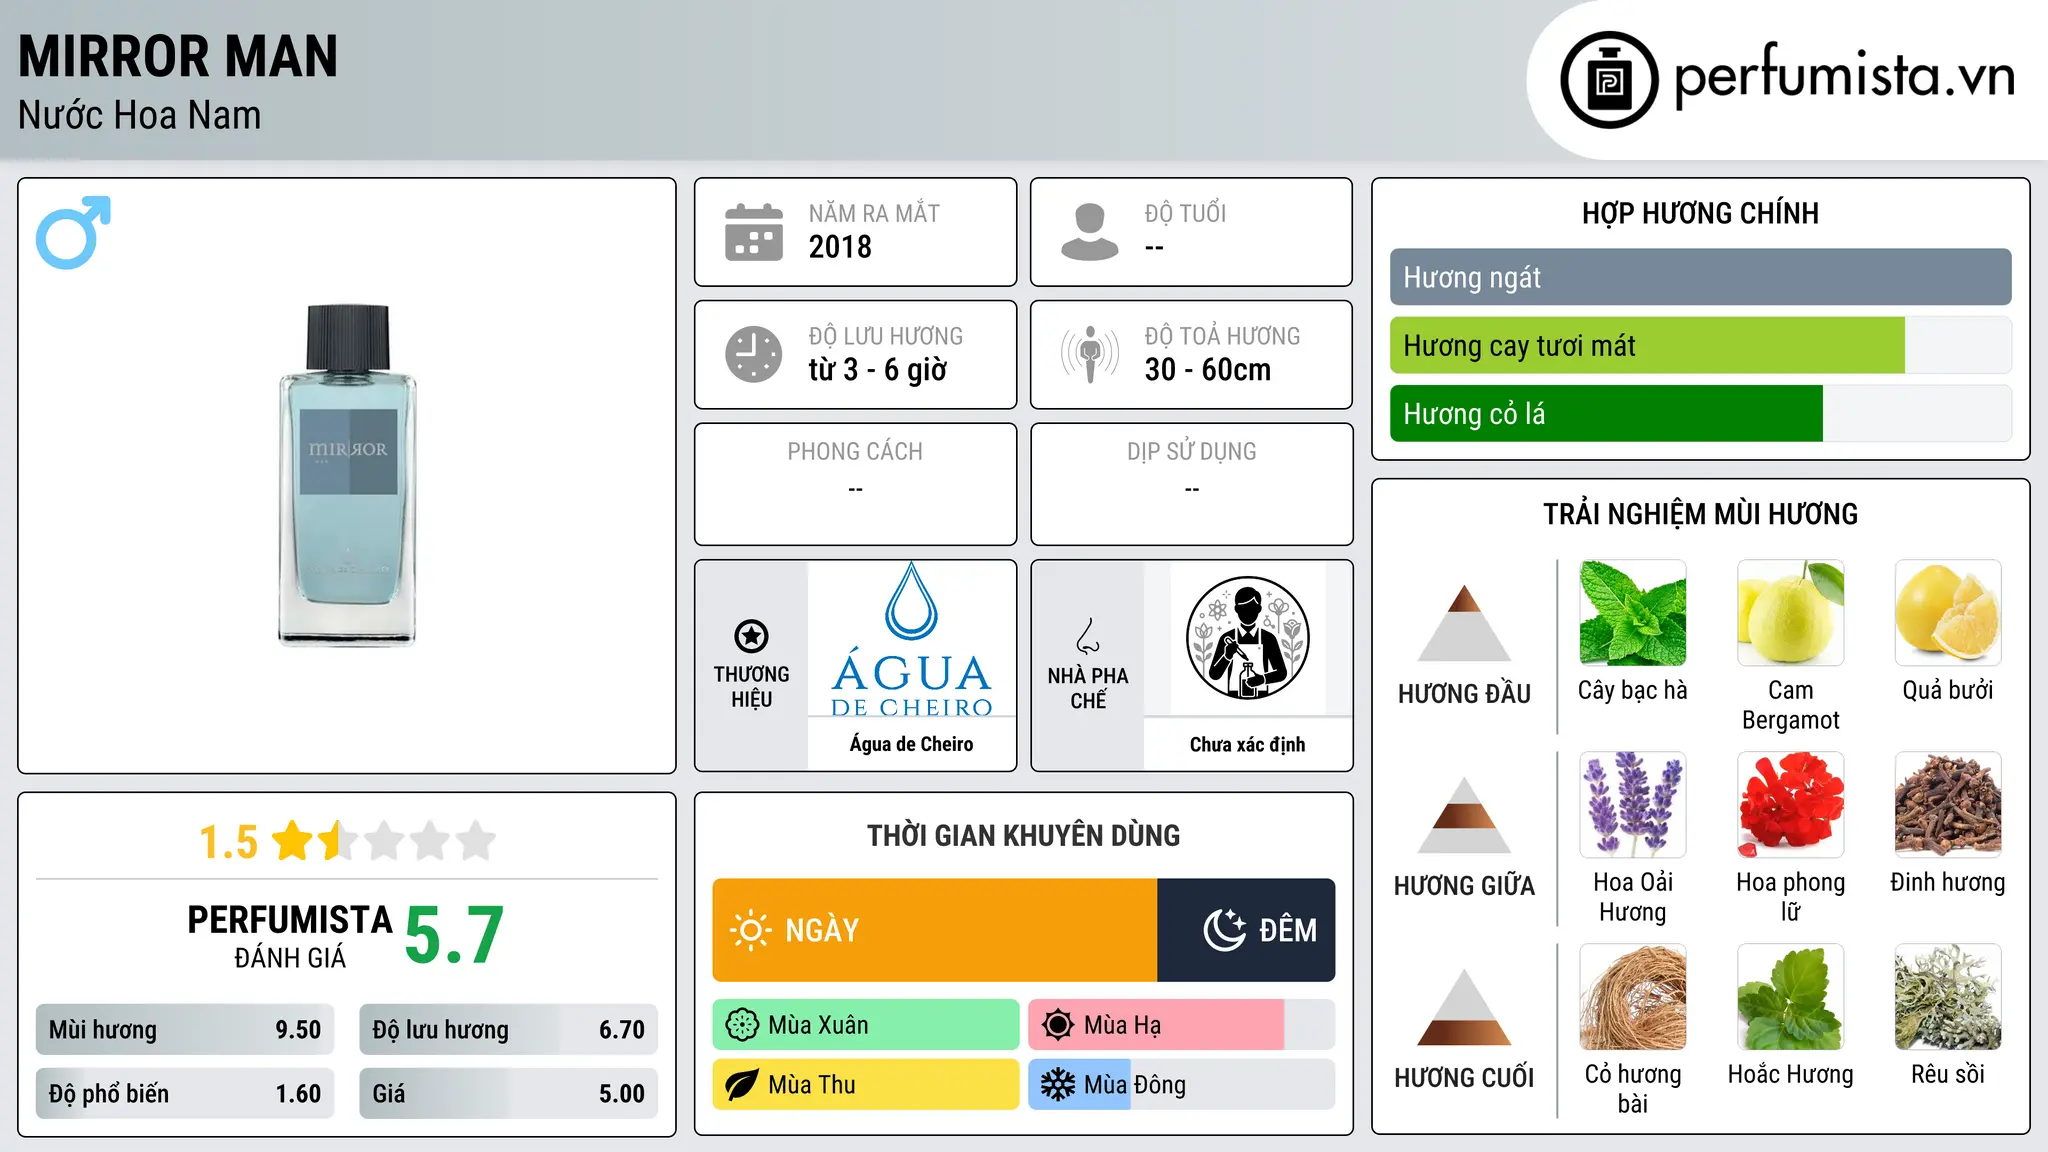2048x1152 pixels.
Task: Click the 1.5 star rating
Action: pos(347,841)
